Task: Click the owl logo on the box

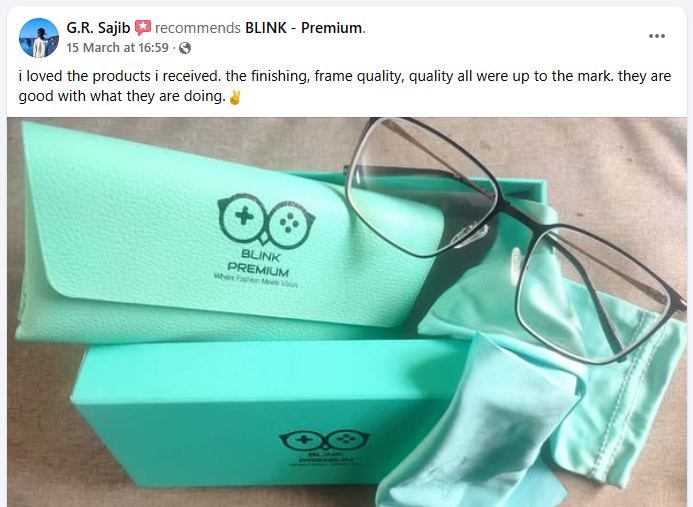Action: (x=324, y=440)
